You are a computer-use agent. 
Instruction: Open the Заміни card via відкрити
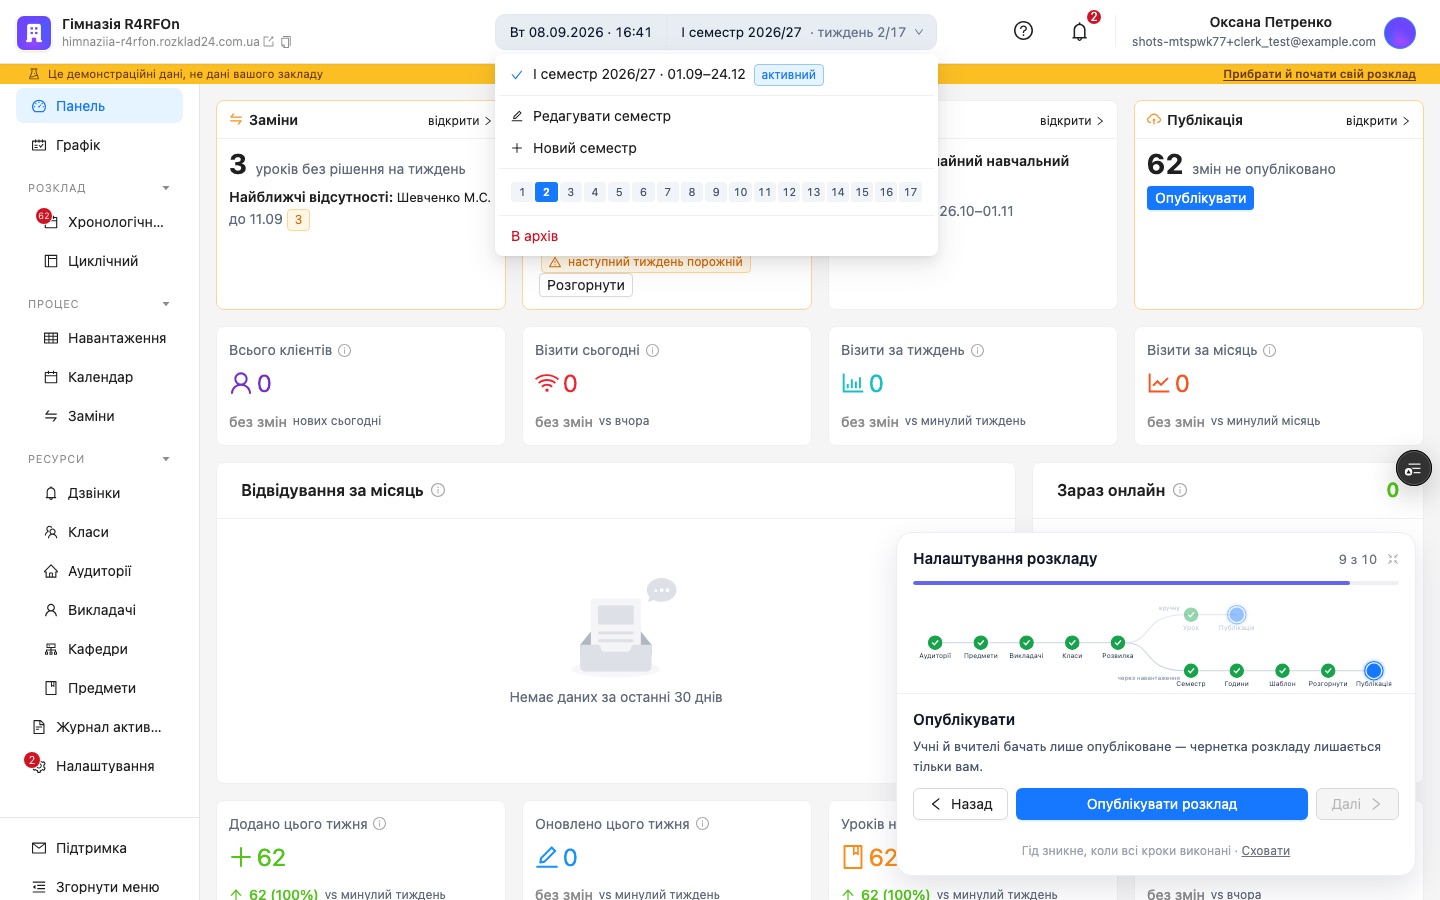click(x=460, y=121)
